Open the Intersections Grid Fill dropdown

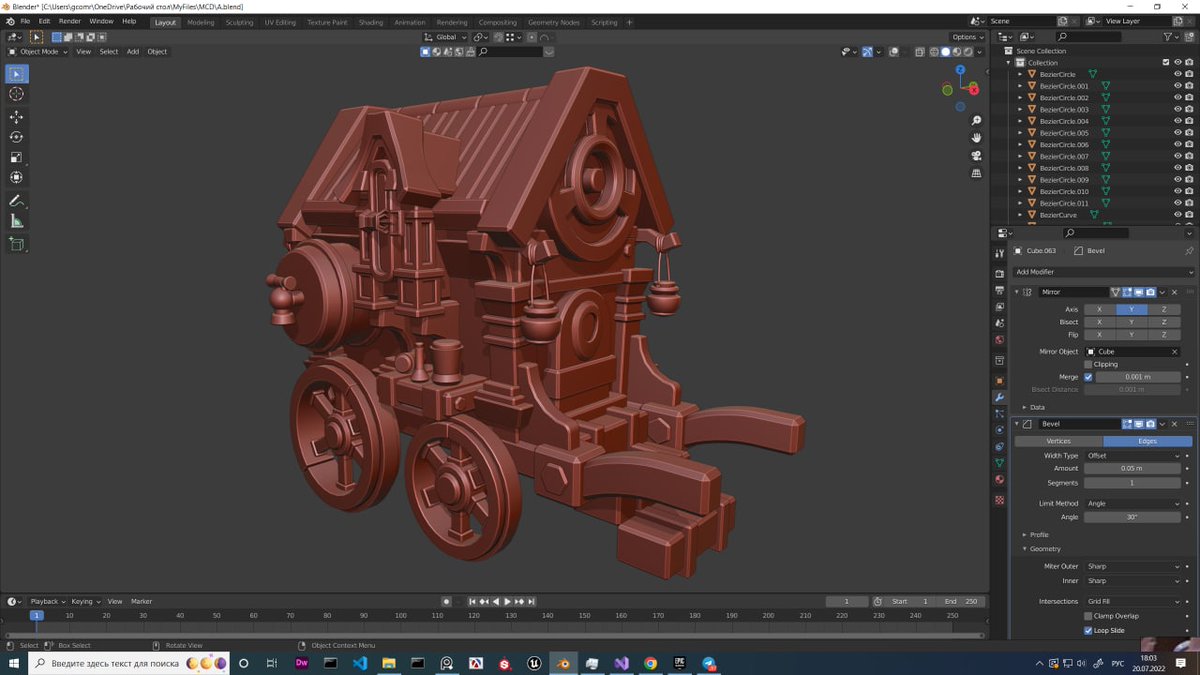click(x=1132, y=601)
